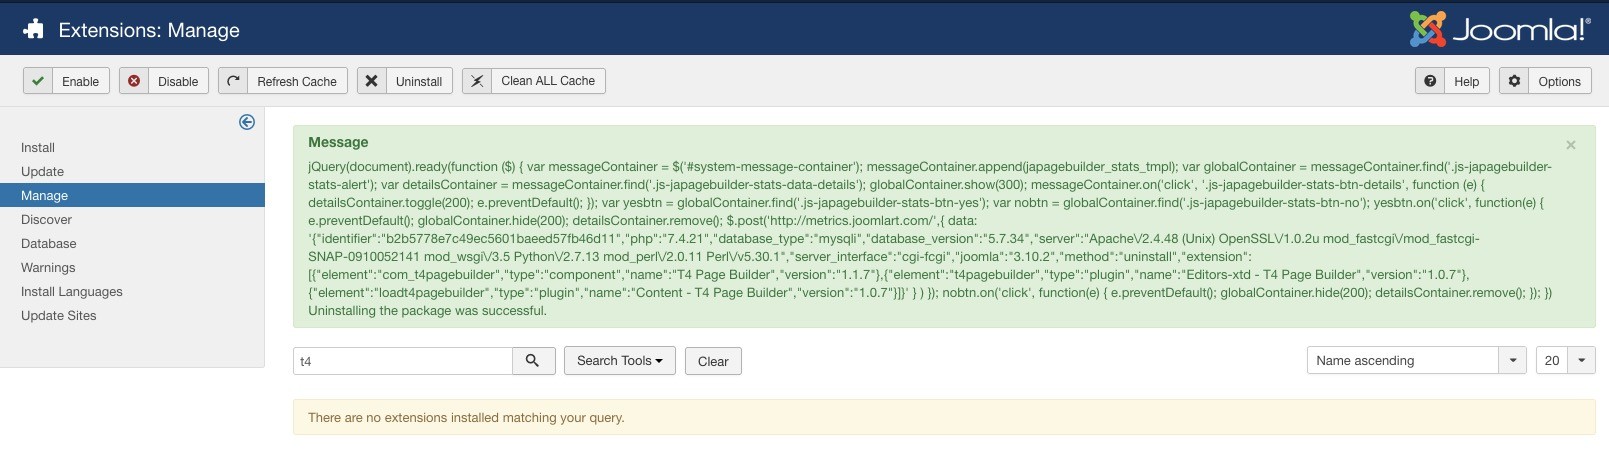The width and height of the screenshot is (1609, 464).
Task: Click the Refresh Cache arrow icon
Action: pyautogui.click(x=233, y=81)
